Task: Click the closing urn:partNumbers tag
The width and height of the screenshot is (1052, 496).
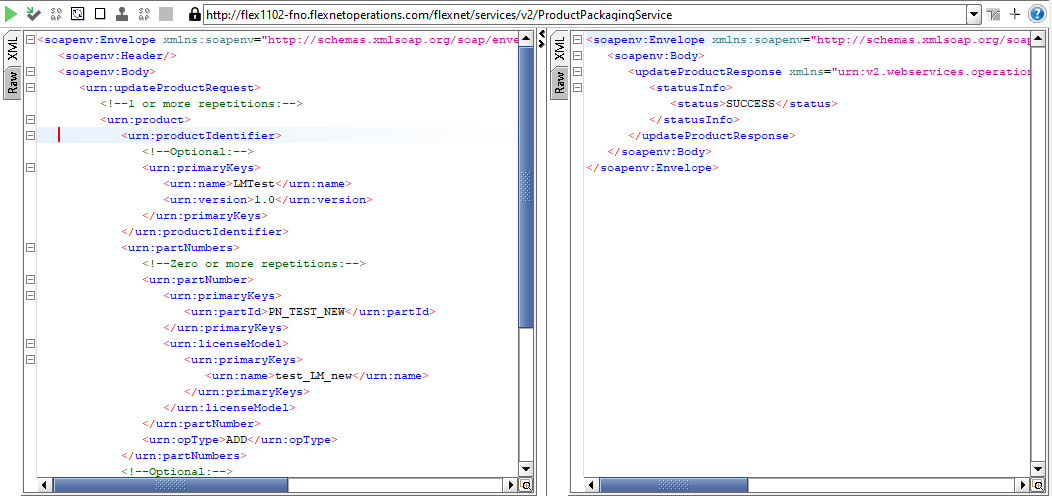Action: click(x=185, y=456)
